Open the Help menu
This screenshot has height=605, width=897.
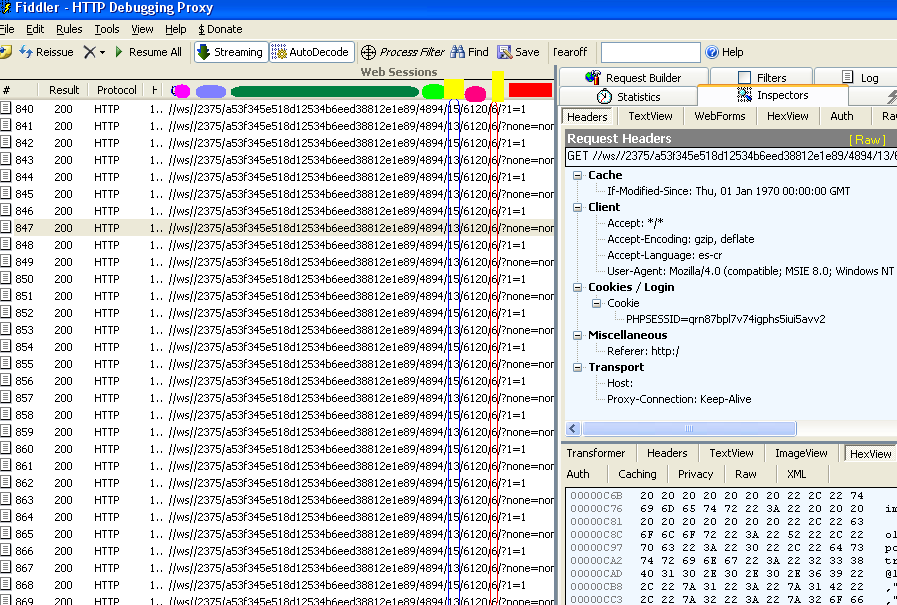click(x=176, y=29)
